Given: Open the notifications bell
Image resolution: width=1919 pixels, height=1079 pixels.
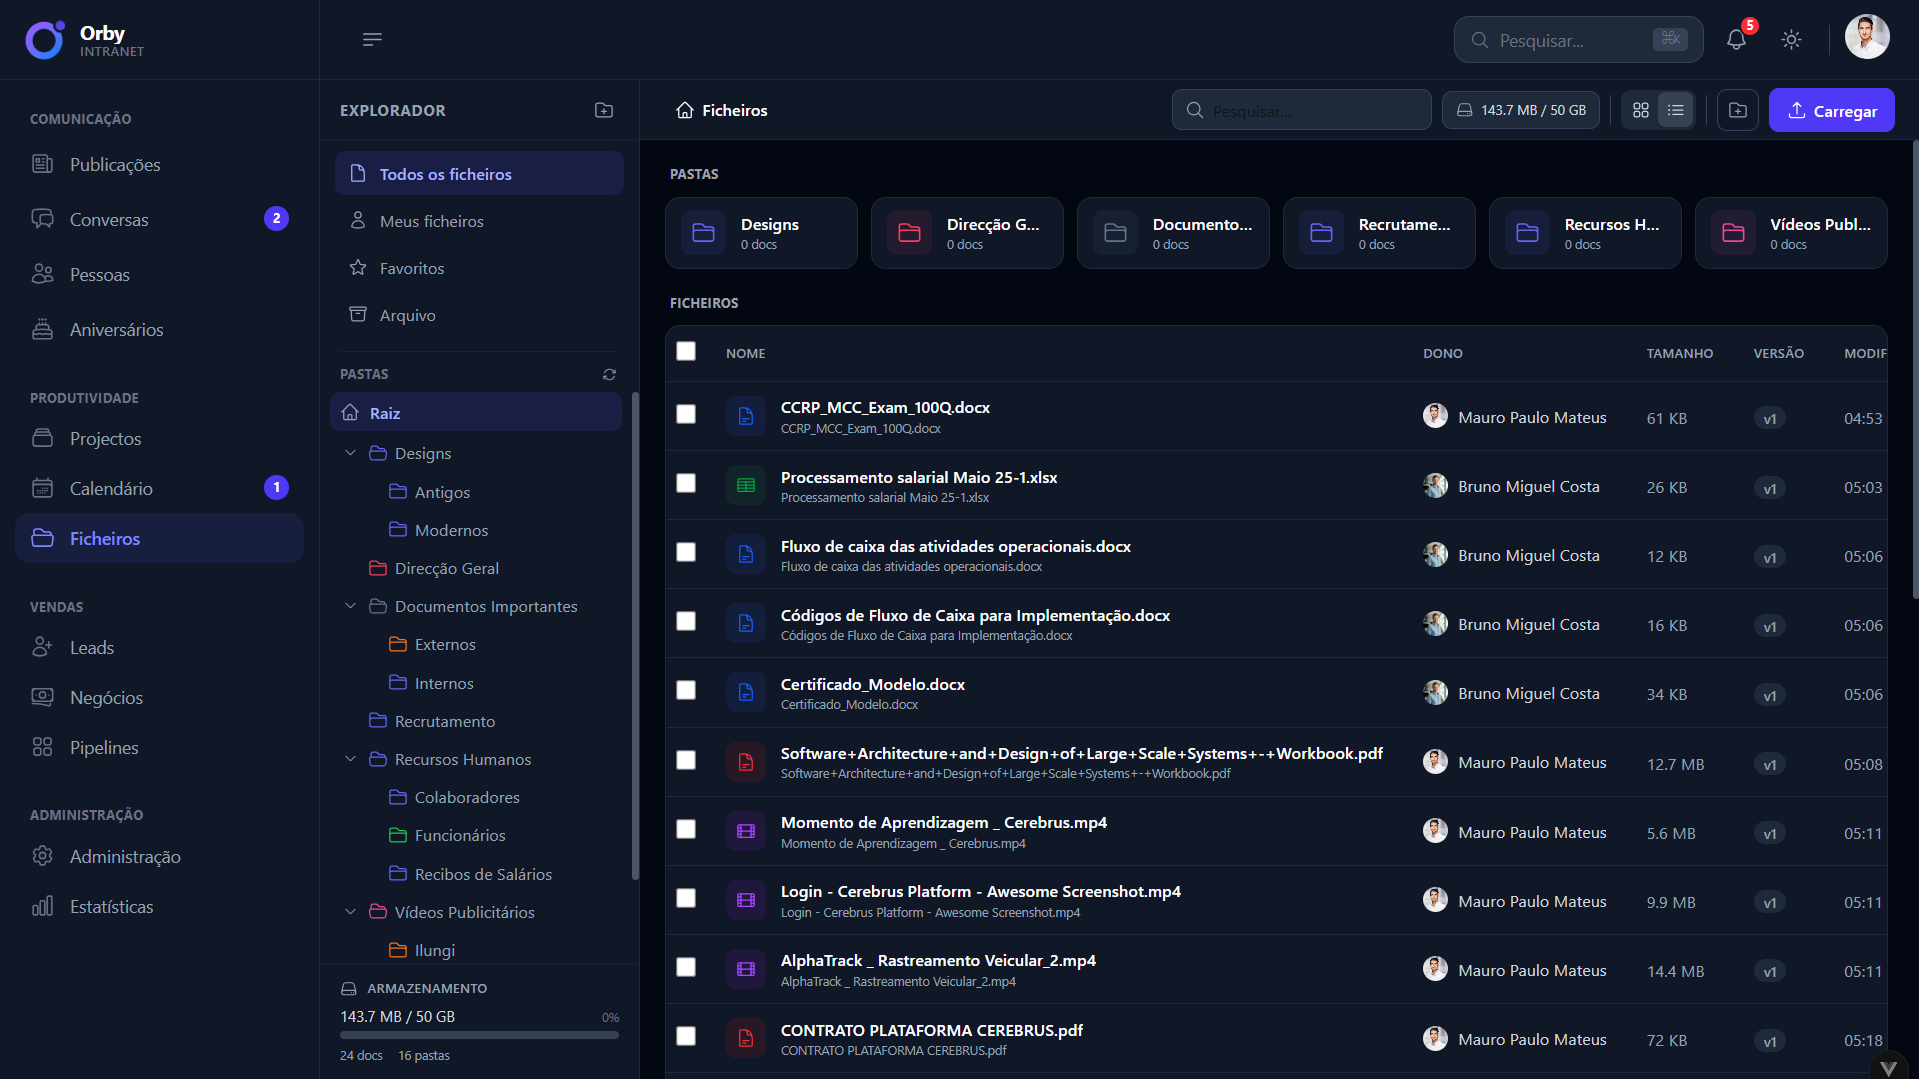Looking at the screenshot, I should (x=1736, y=40).
